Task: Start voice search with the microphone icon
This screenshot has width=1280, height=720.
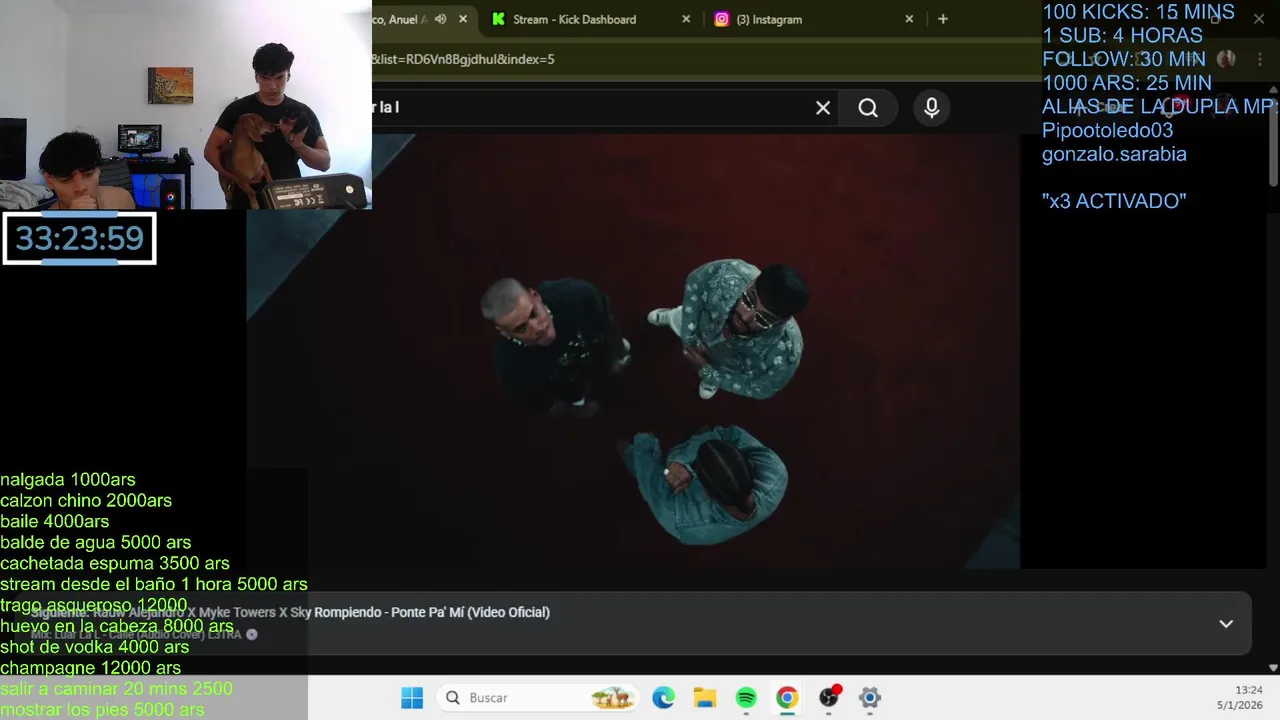Action: click(932, 108)
